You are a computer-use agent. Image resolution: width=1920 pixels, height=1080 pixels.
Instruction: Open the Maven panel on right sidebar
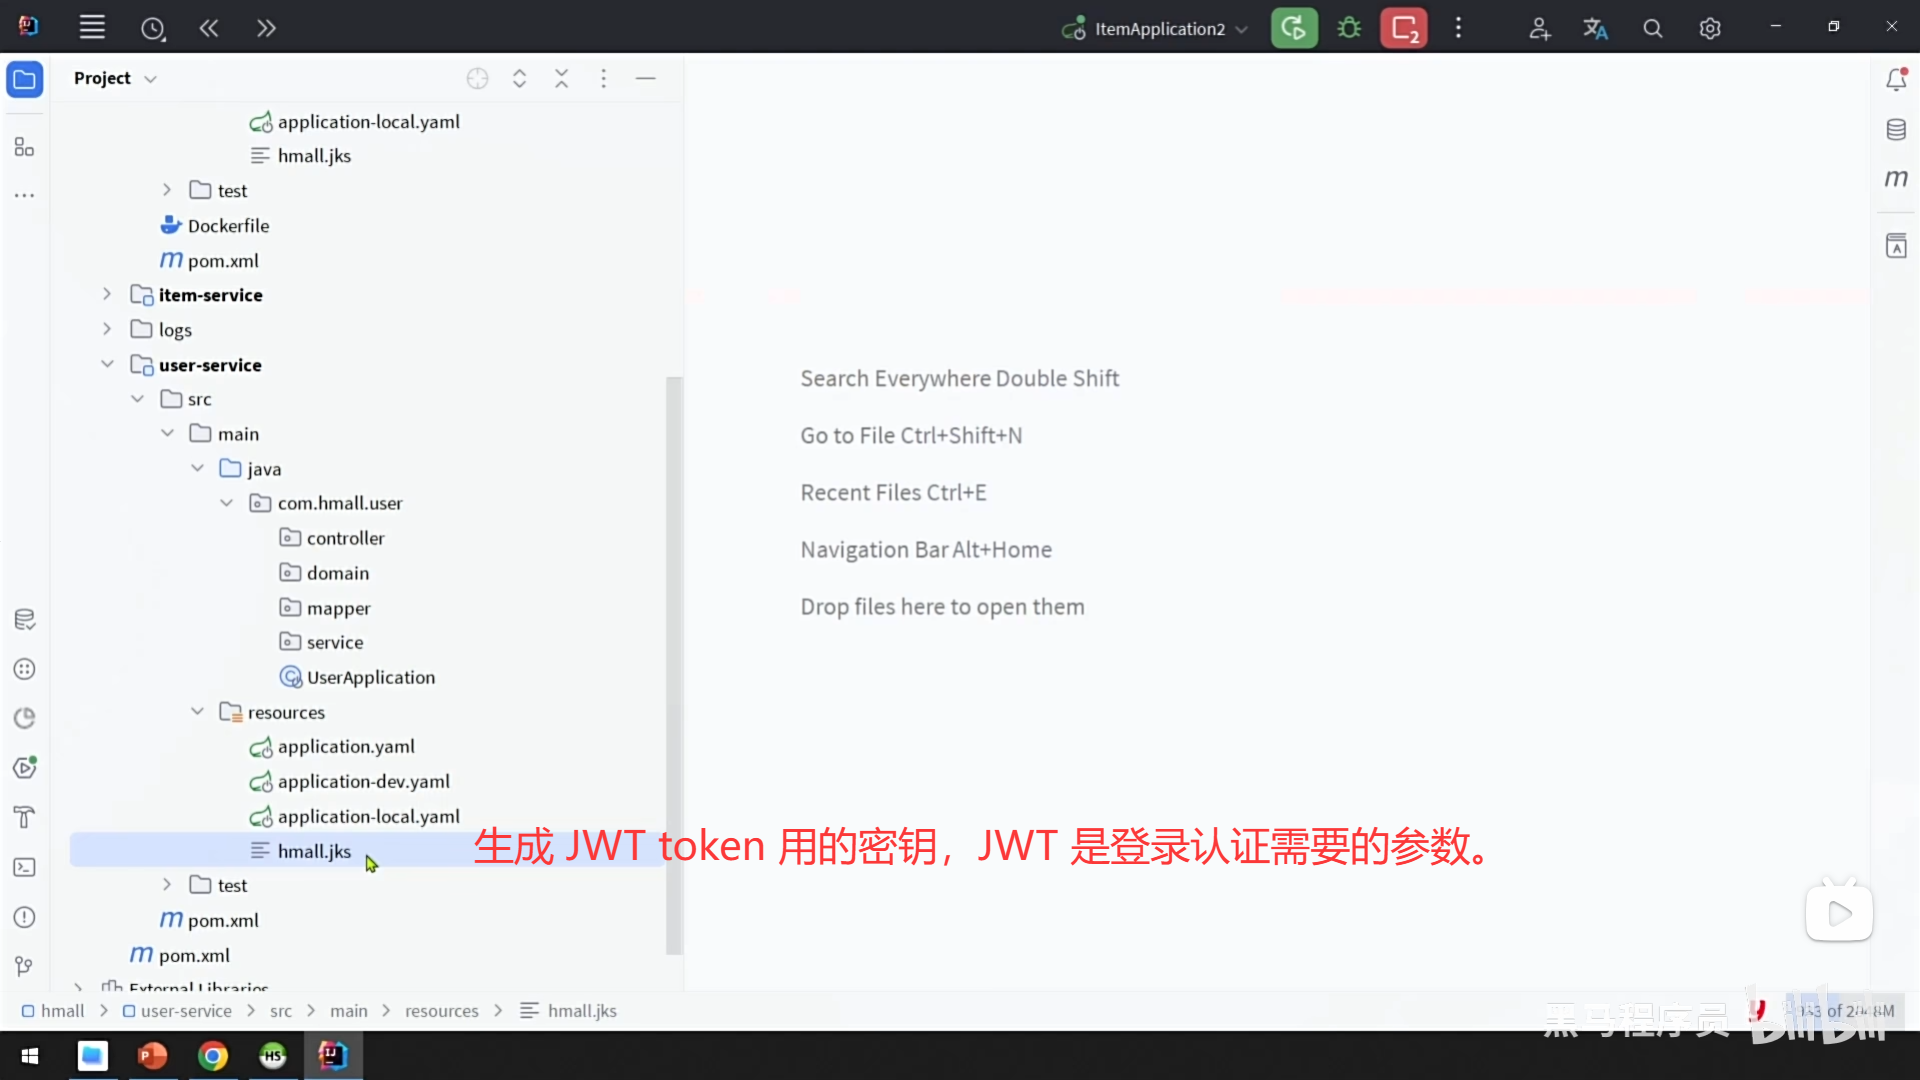coord(1896,178)
